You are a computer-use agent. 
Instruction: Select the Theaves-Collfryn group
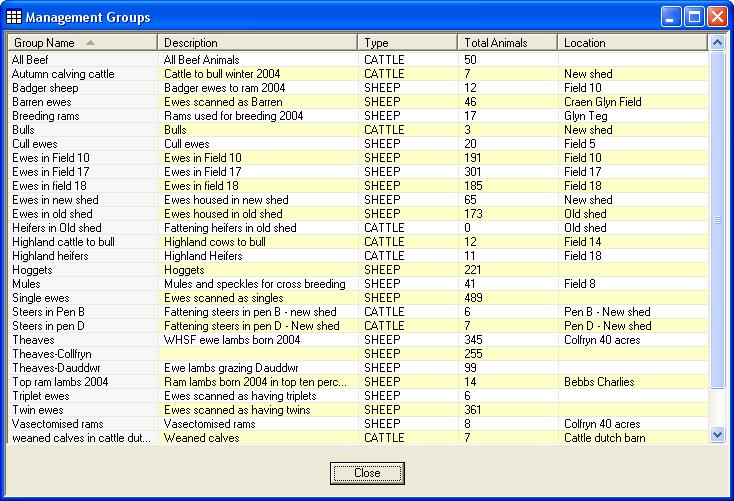pyautogui.click(x=52, y=354)
